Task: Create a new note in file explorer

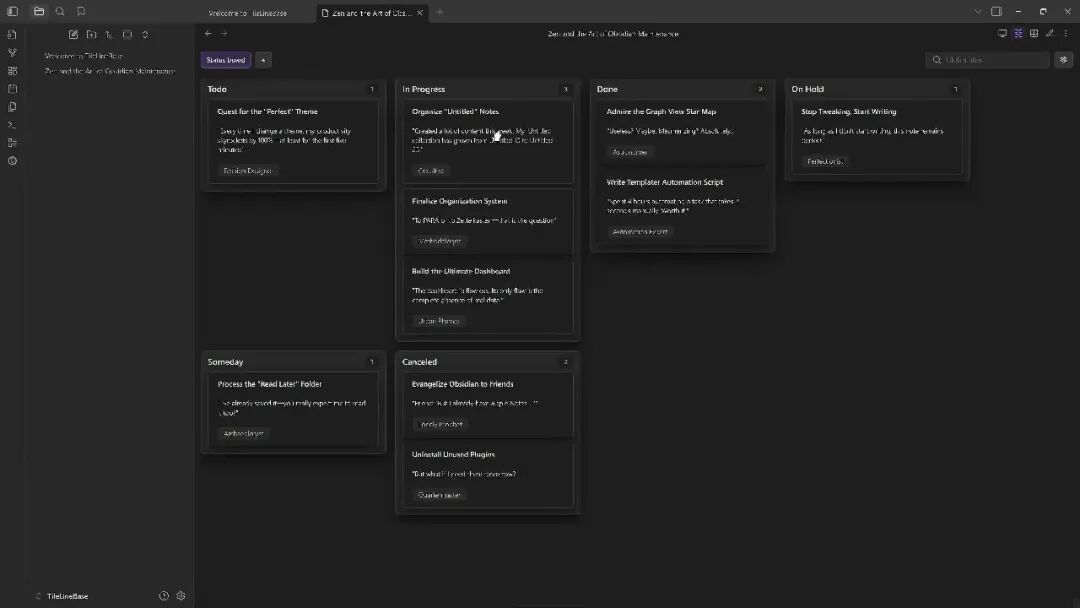Action: pyautogui.click(x=73, y=34)
